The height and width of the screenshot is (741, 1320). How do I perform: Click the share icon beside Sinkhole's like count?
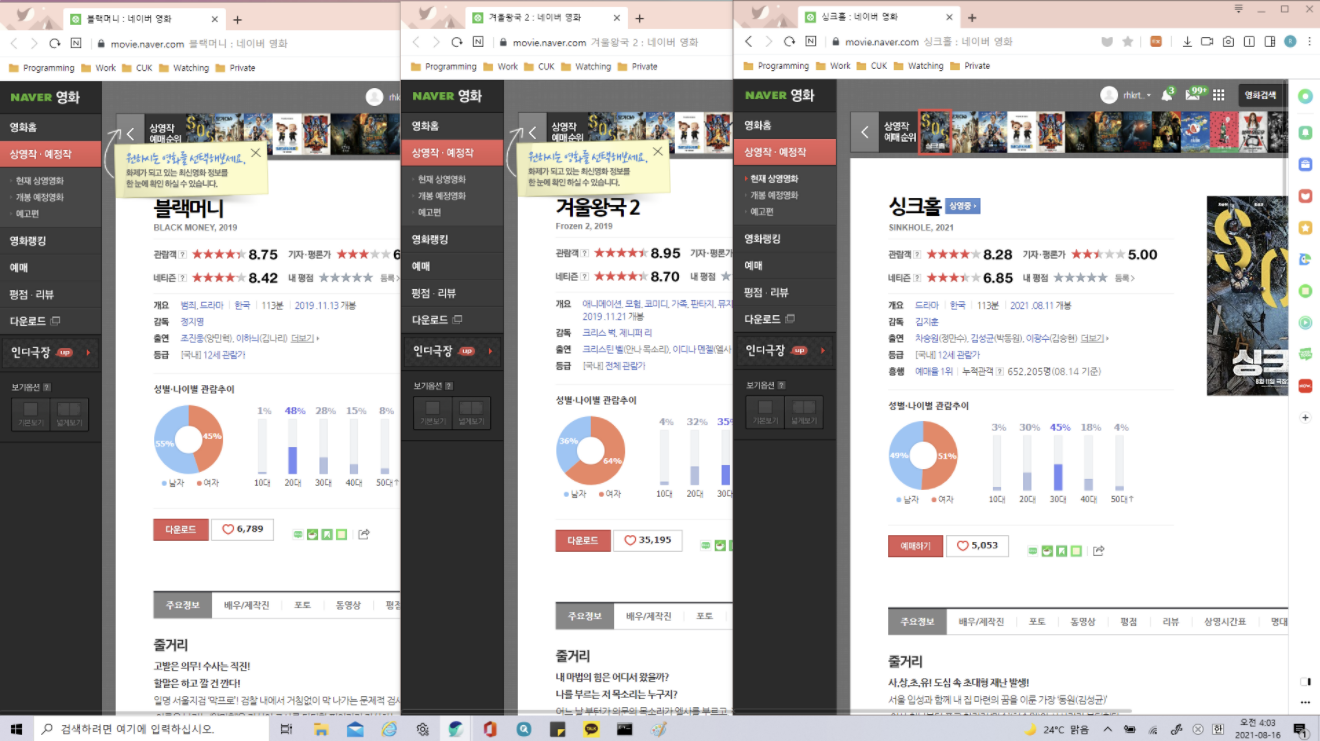pos(1099,551)
